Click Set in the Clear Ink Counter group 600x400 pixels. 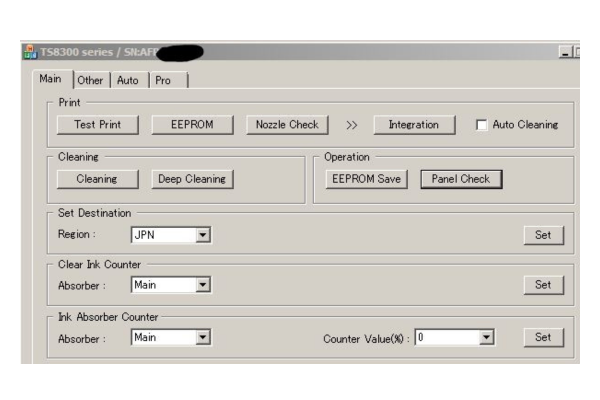[543, 285]
